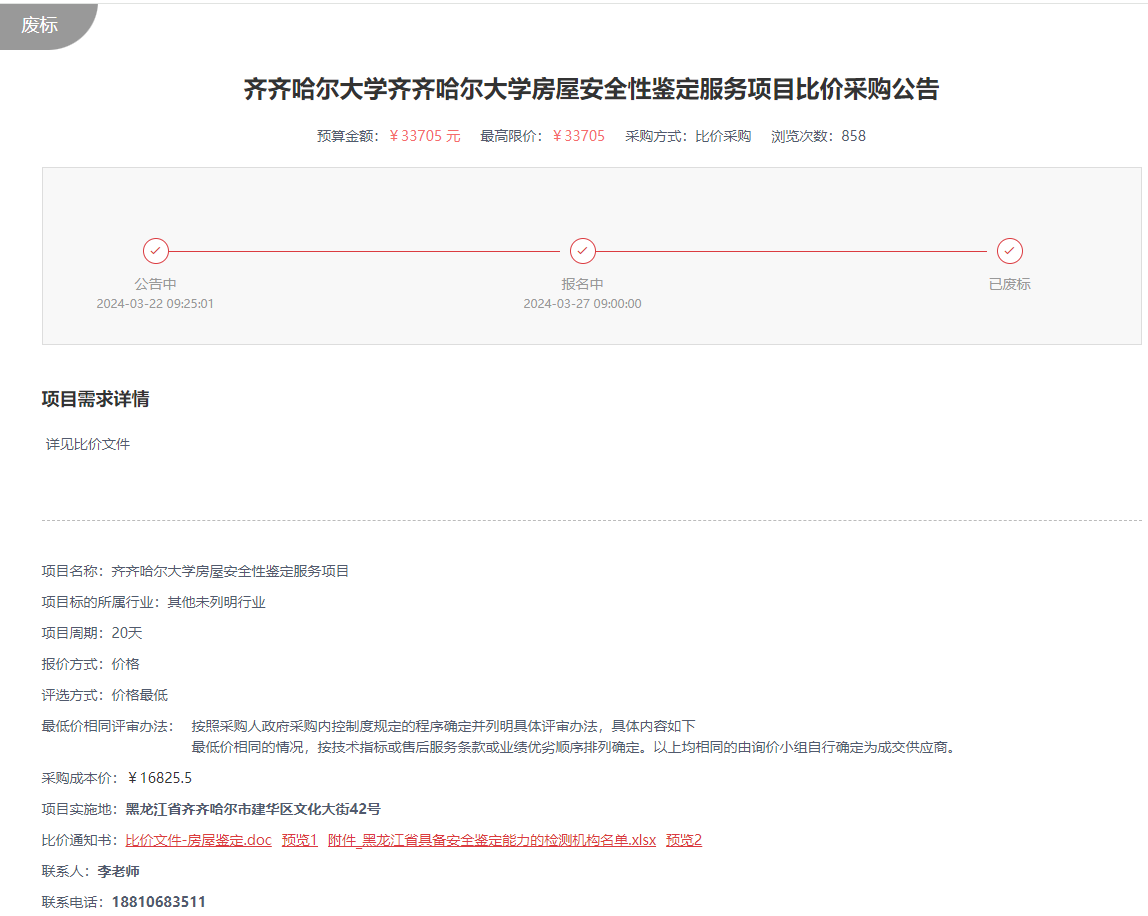Image resolution: width=1148 pixels, height=916 pixels.
Task: Click the 最高限价 value ￥33705
Action: coord(579,136)
